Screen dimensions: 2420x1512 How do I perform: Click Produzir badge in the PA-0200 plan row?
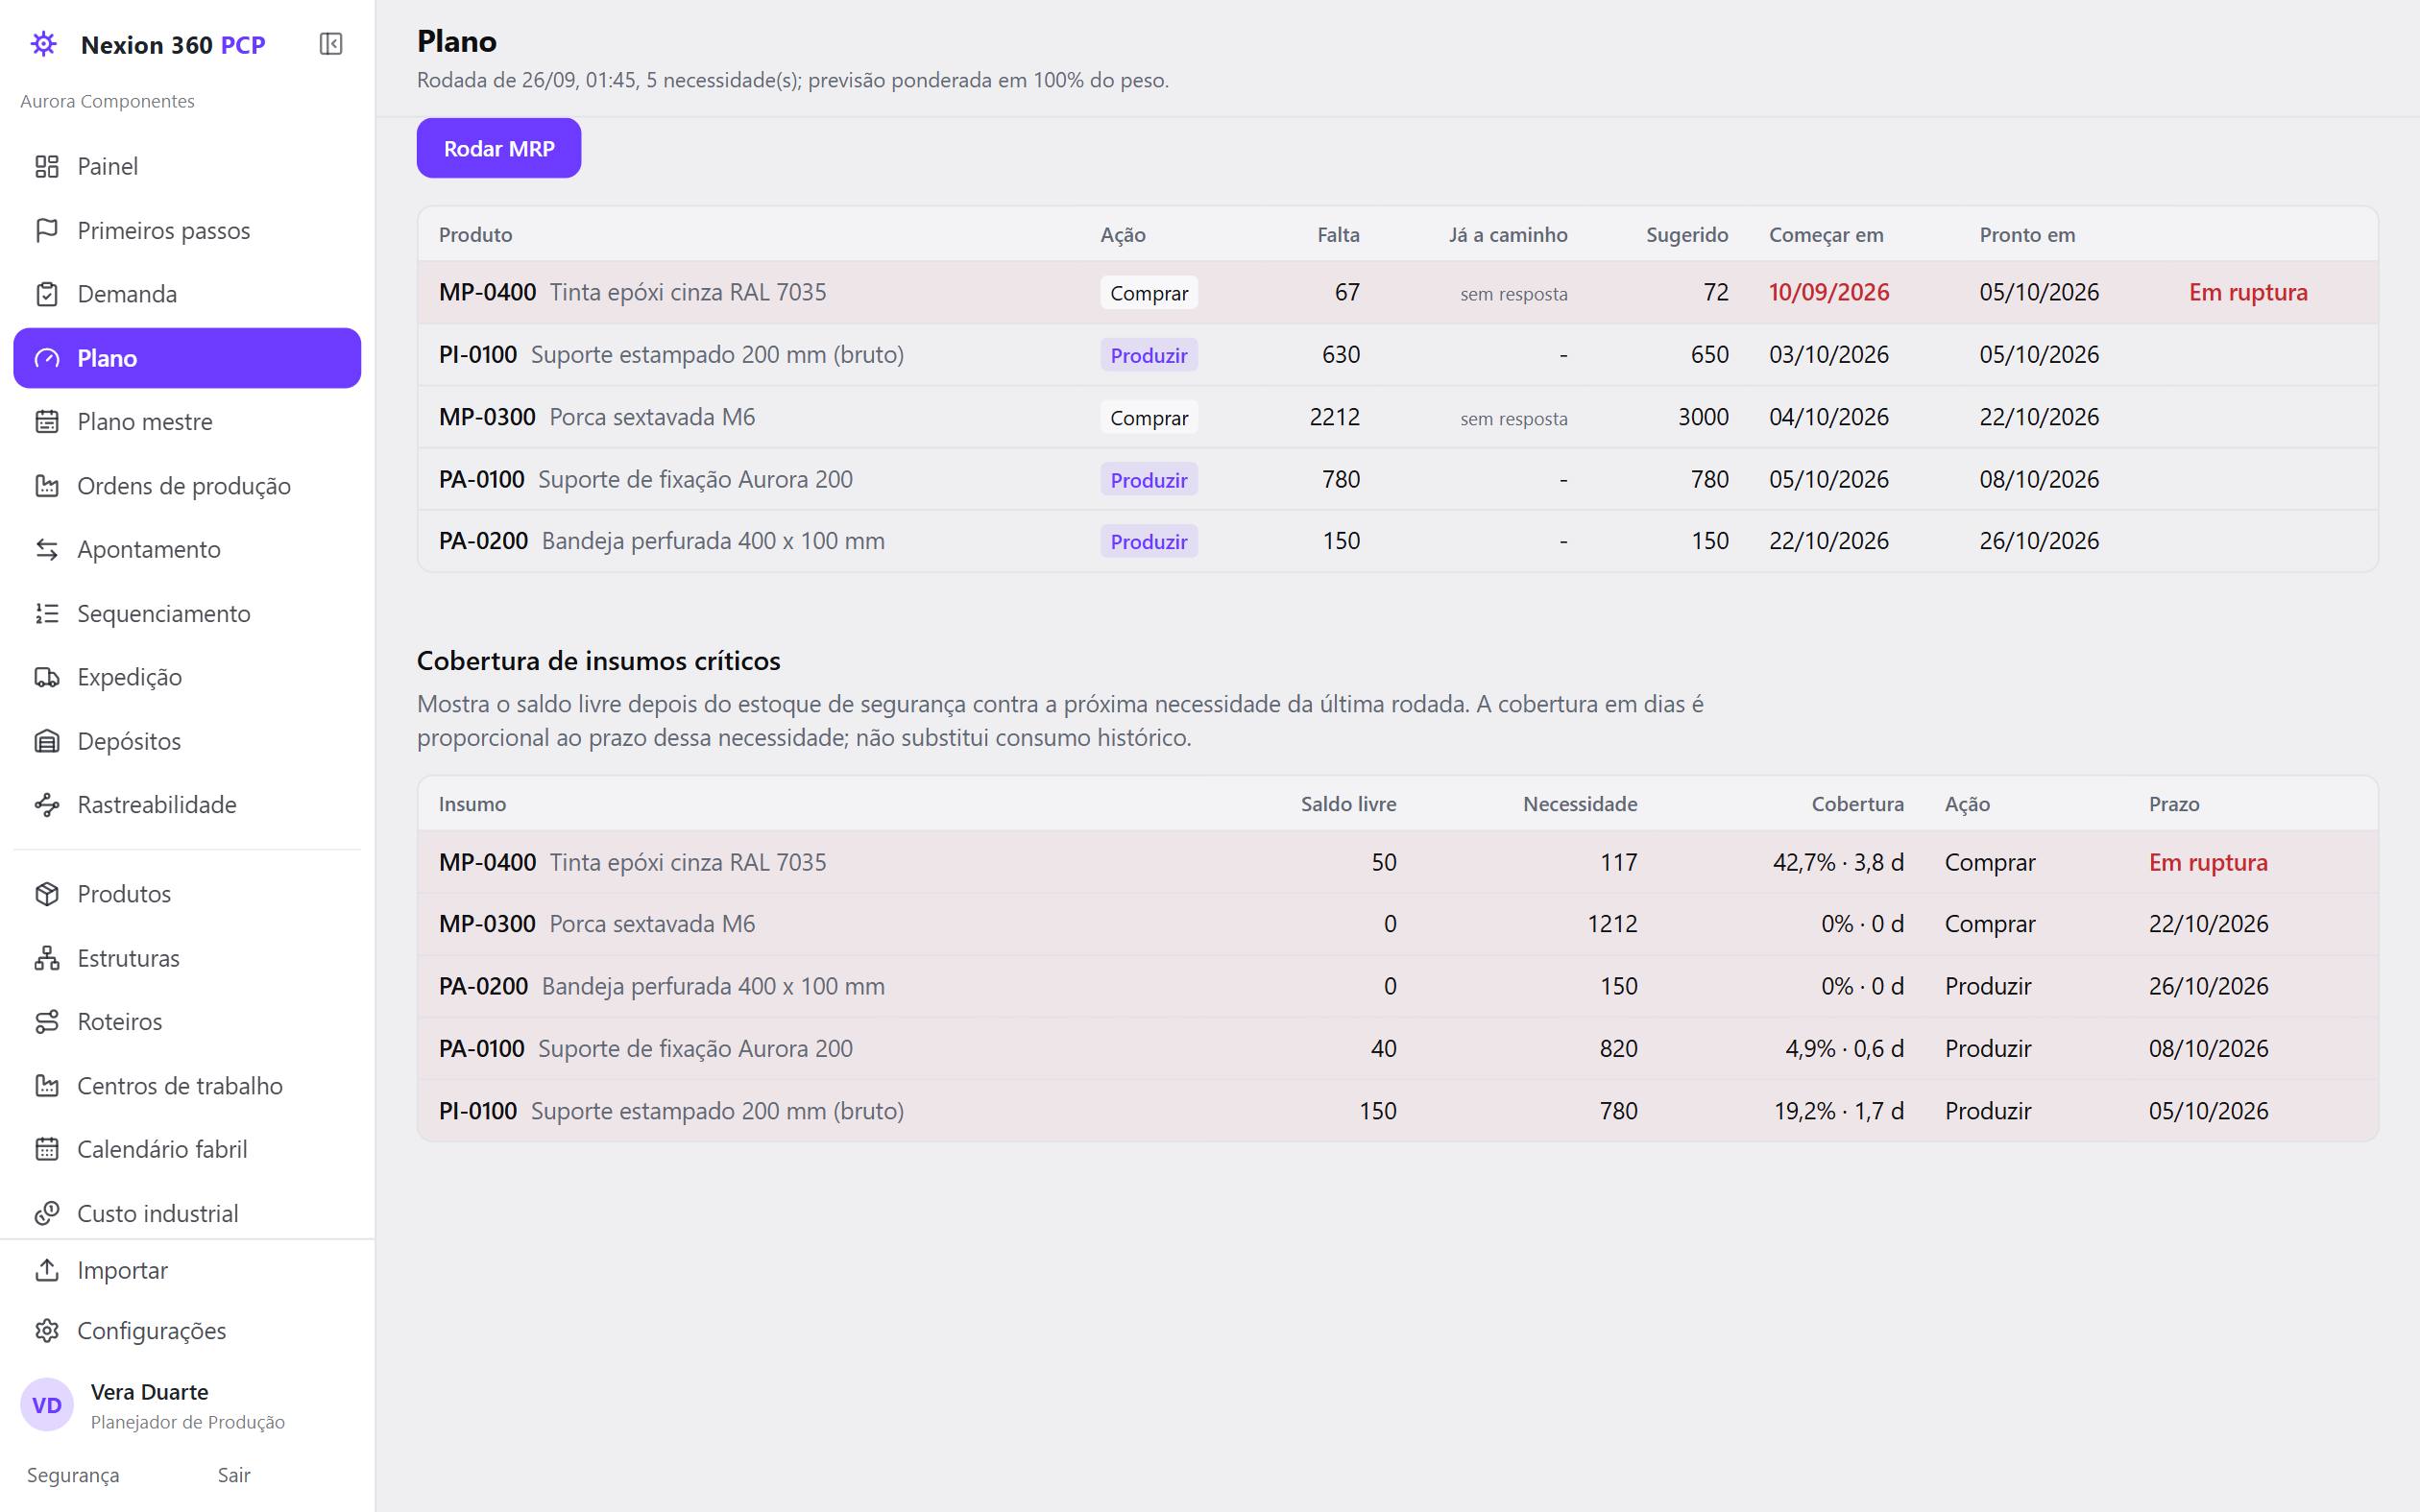pos(1149,542)
